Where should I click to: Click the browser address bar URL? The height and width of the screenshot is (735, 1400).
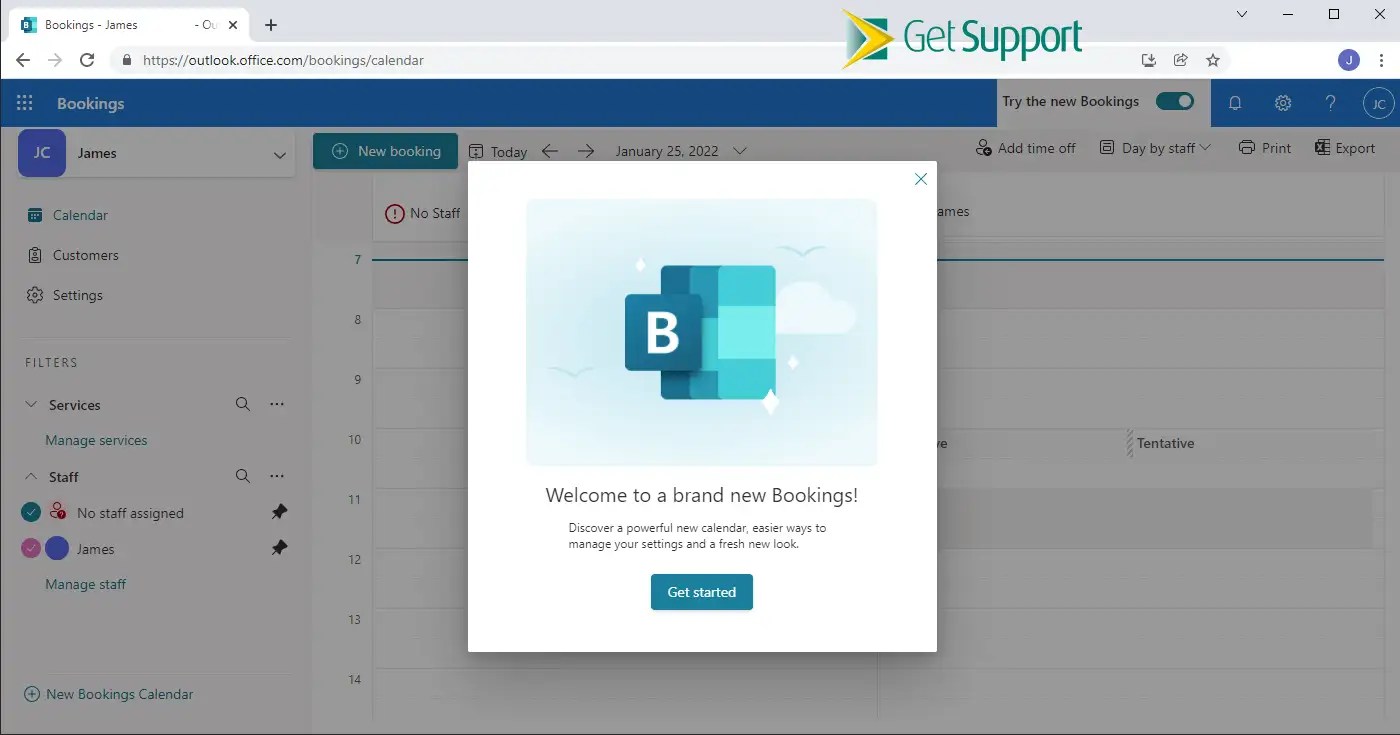click(283, 60)
